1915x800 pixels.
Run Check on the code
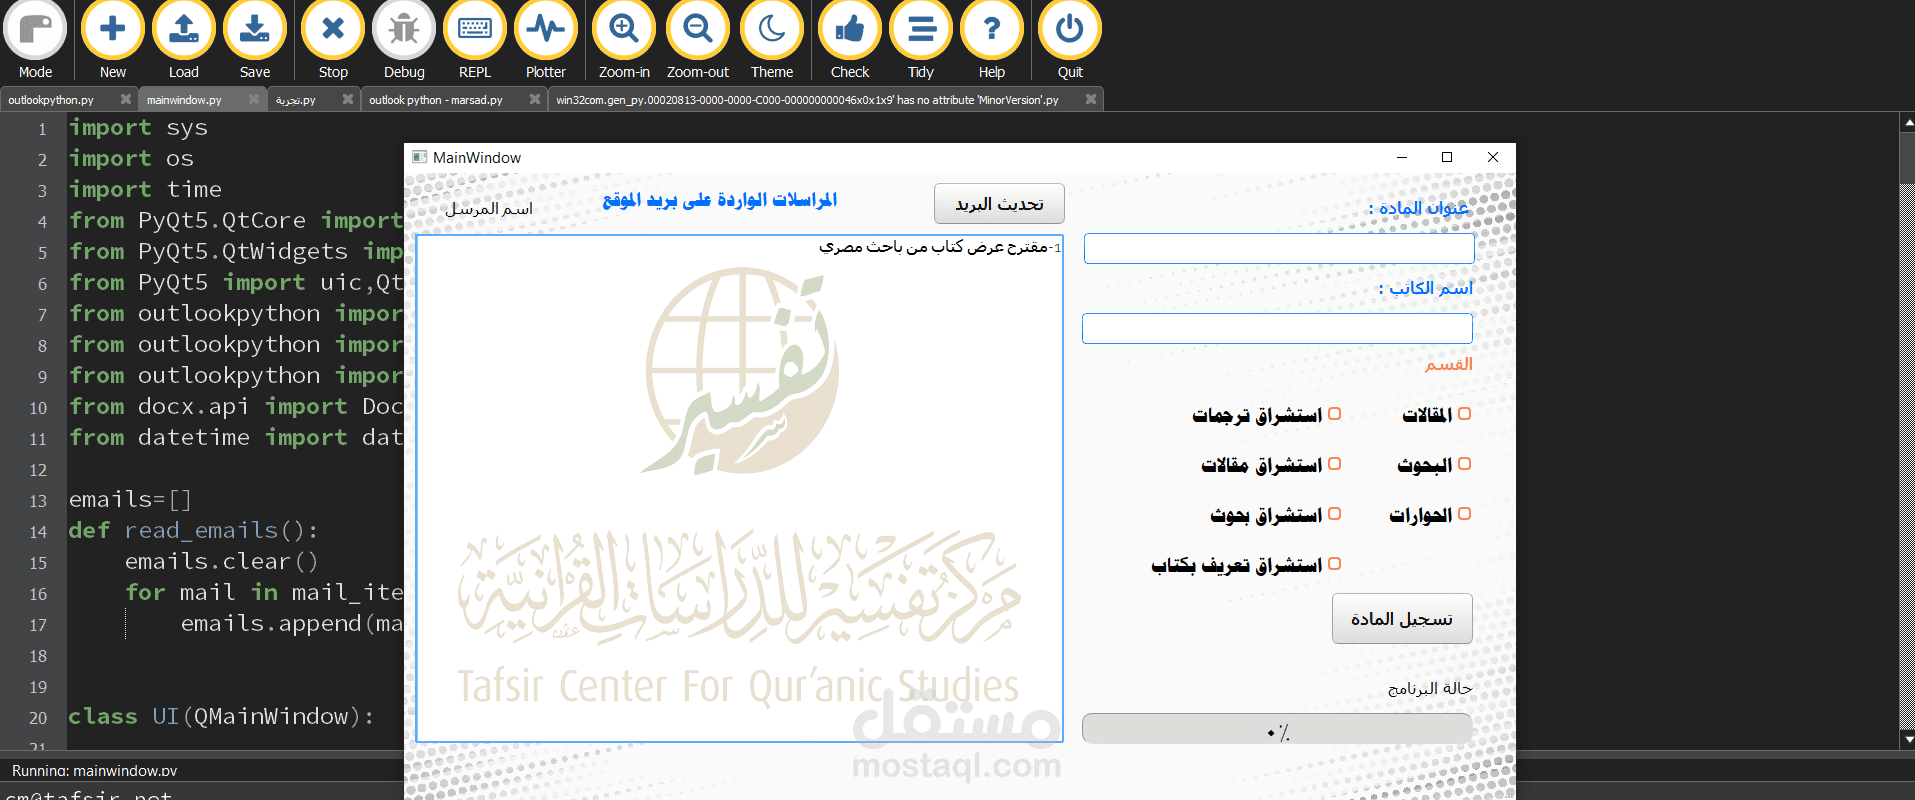[x=850, y=41]
